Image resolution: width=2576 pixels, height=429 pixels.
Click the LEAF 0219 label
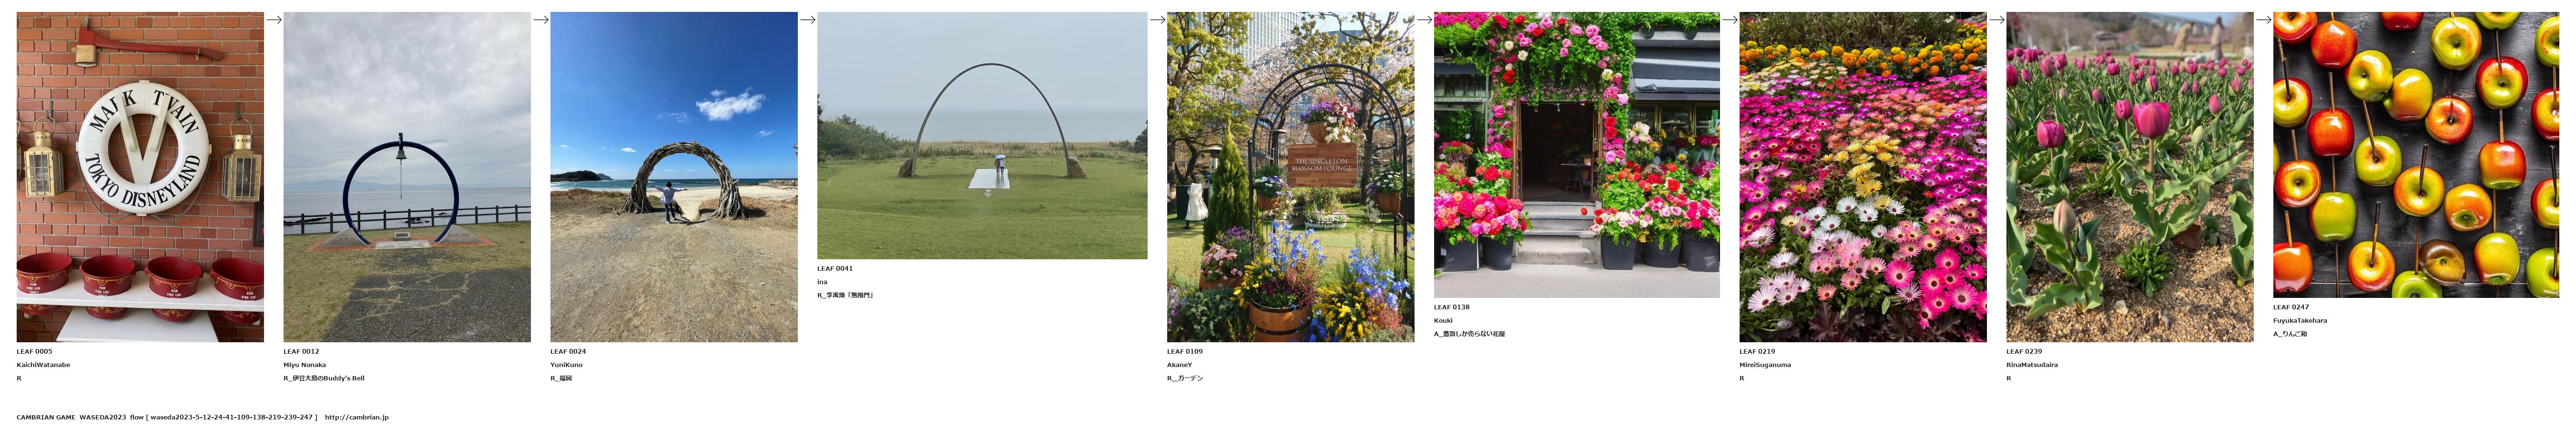tap(1757, 351)
